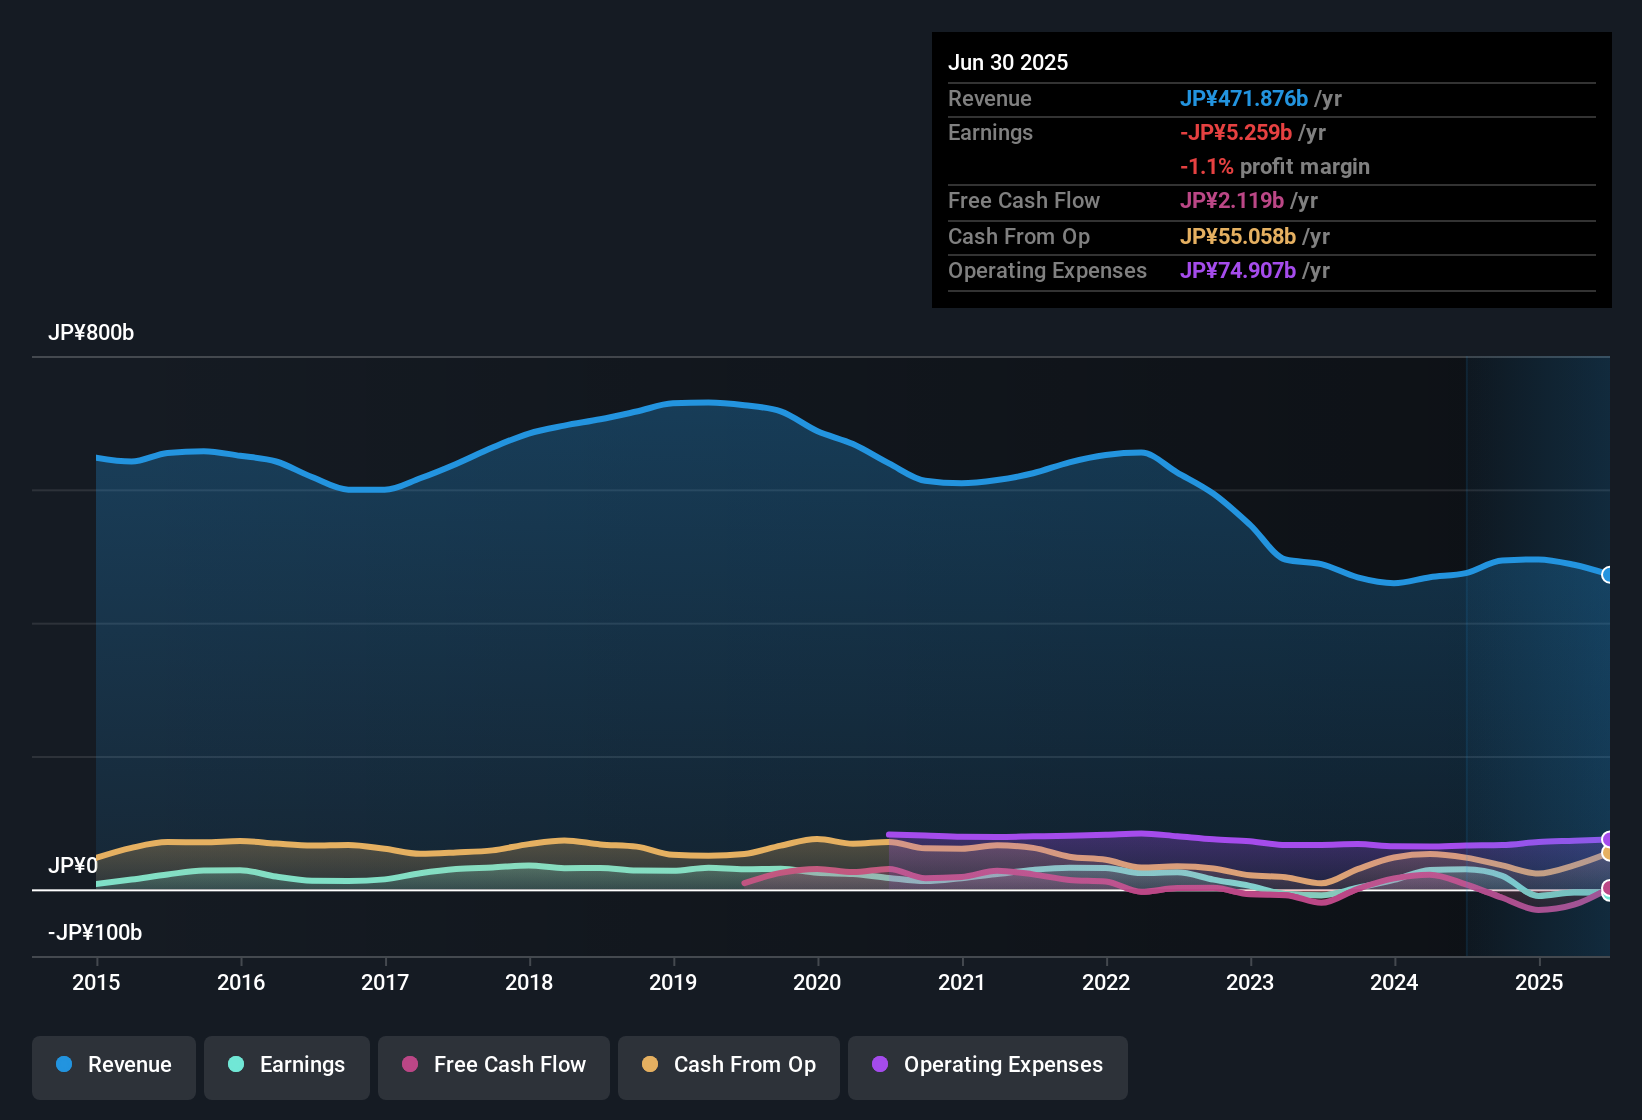Toggle the Revenue series legend button

114,1066
